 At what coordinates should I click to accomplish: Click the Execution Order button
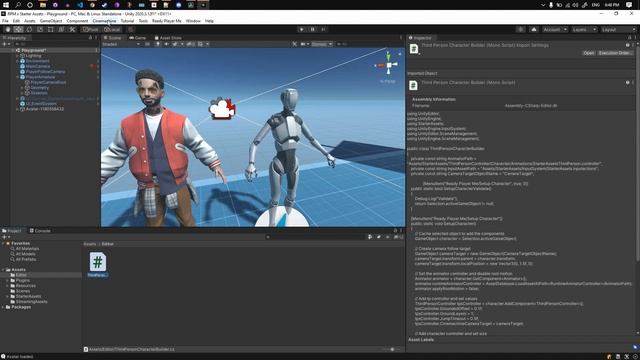tap(615, 53)
